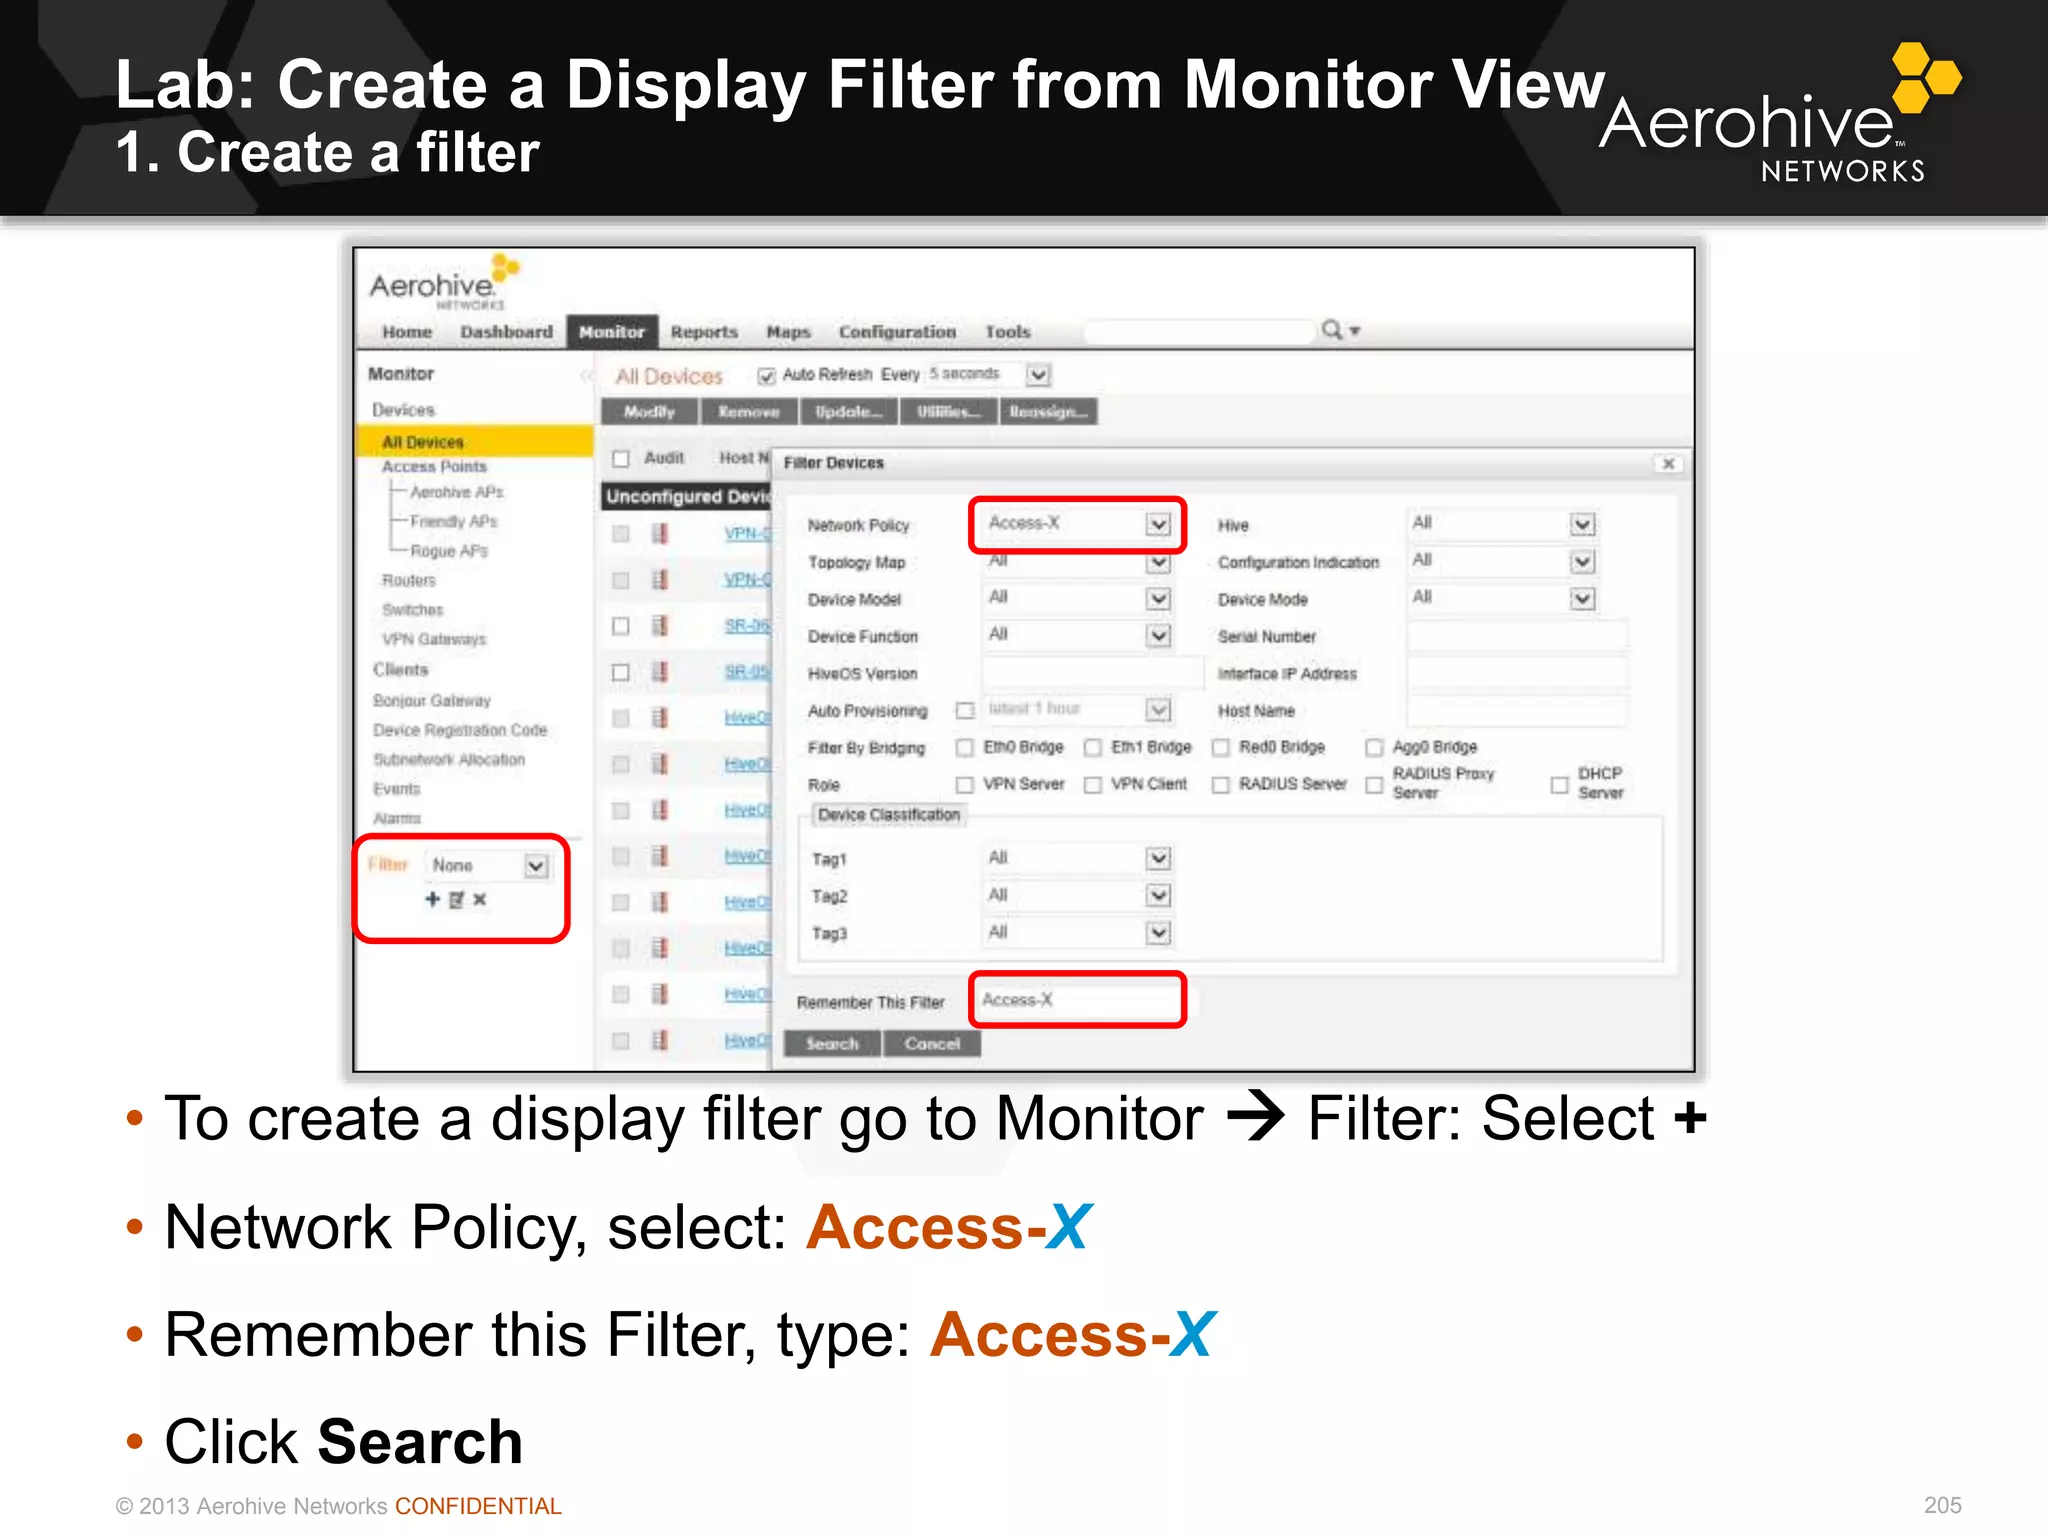Select the Monitor tab
2048x1536 pixels.
click(612, 332)
